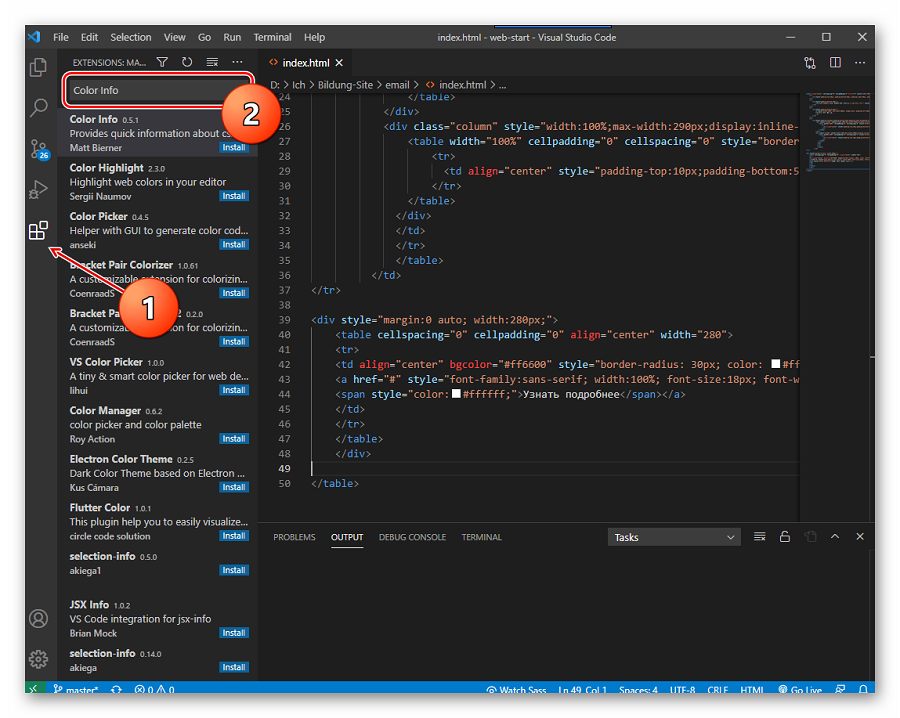
Task: Open the Search view icon
Action: coord(38,107)
